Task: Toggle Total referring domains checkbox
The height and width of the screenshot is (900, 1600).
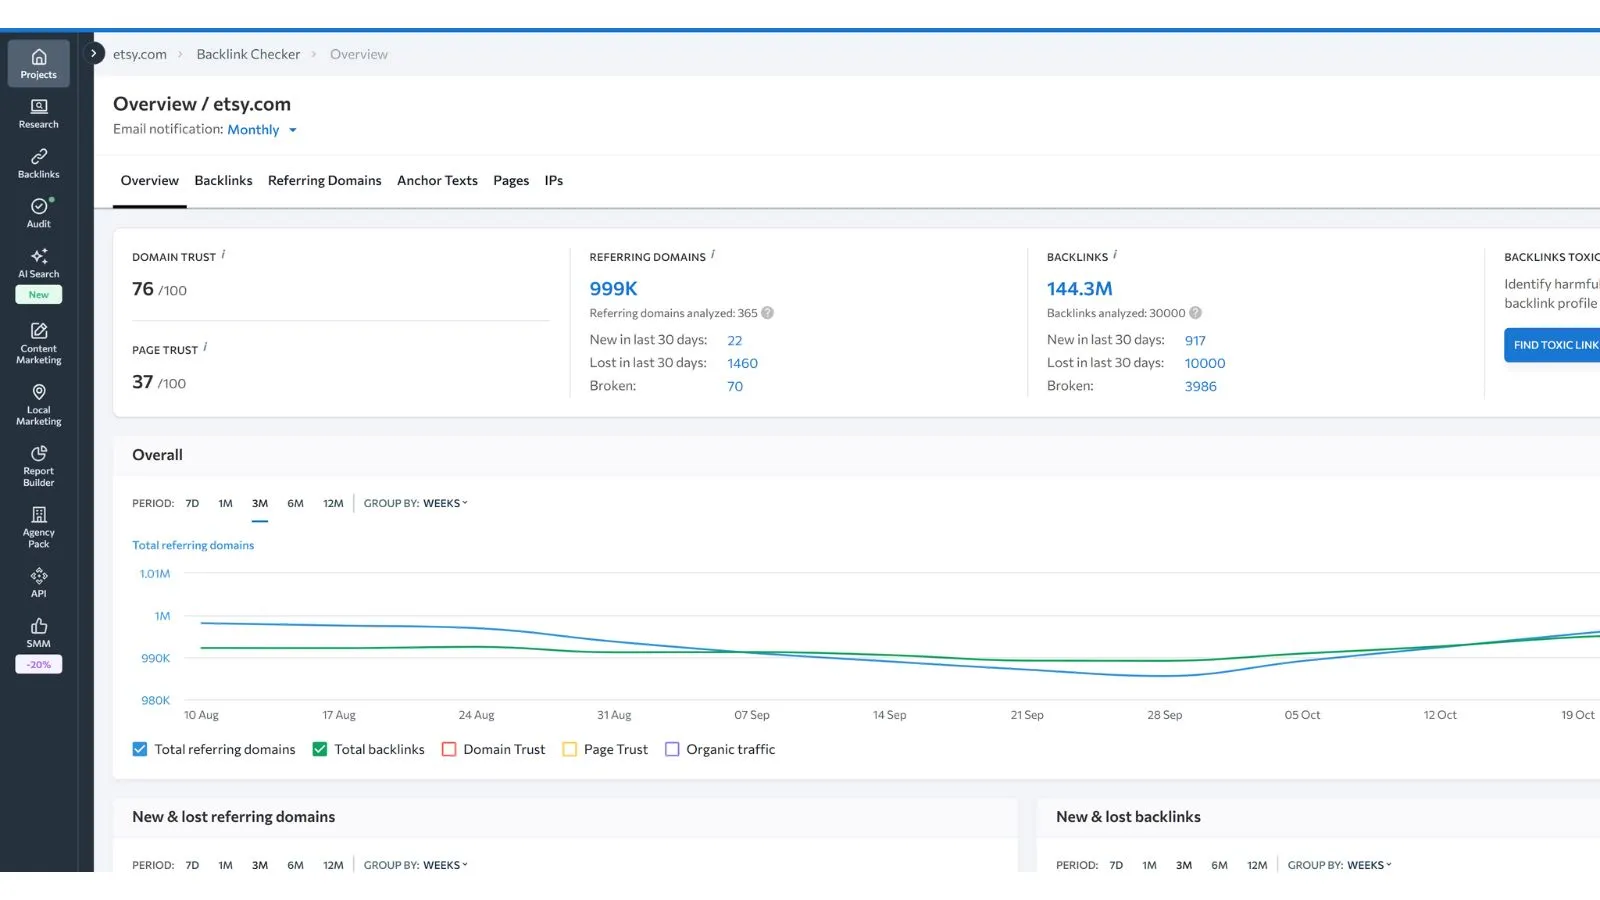Action: point(140,749)
